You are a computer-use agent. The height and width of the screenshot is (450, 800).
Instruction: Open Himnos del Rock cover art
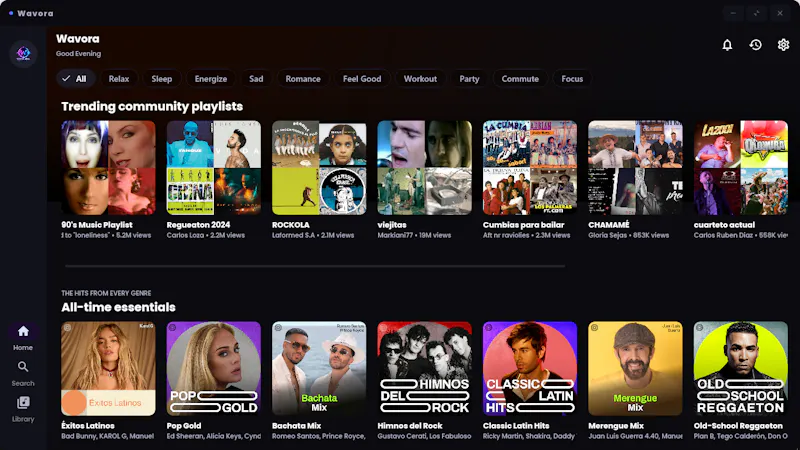(x=424, y=368)
